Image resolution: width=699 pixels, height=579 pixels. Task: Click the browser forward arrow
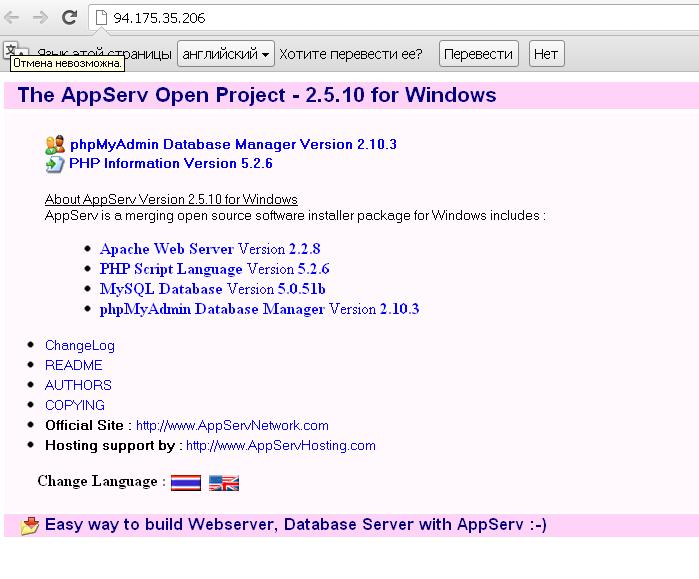pyautogui.click(x=41, y=17)
